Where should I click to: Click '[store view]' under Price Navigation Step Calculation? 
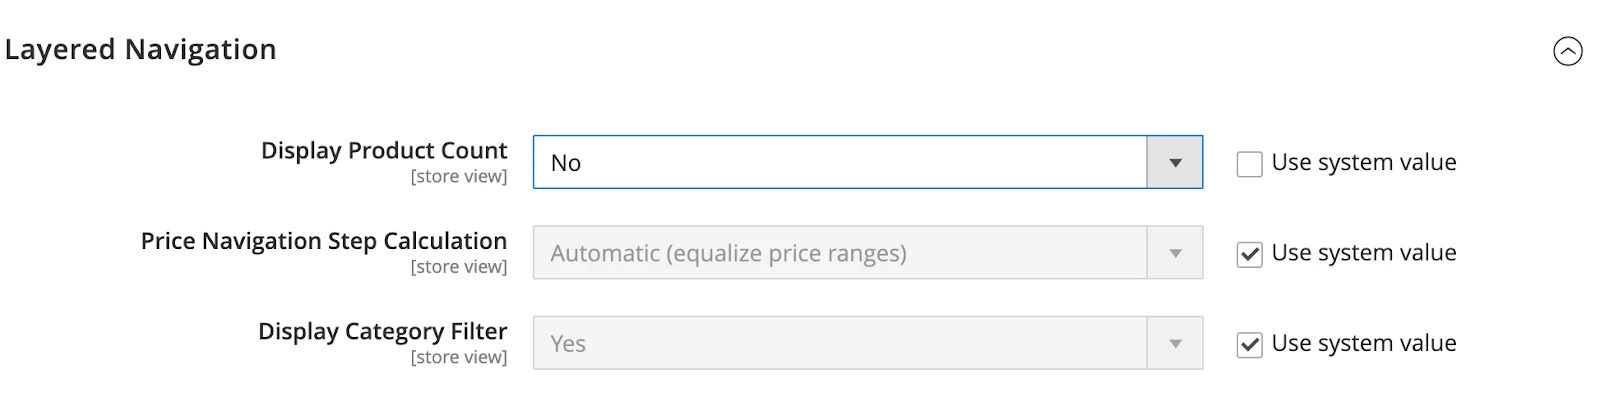coord(459,267)
